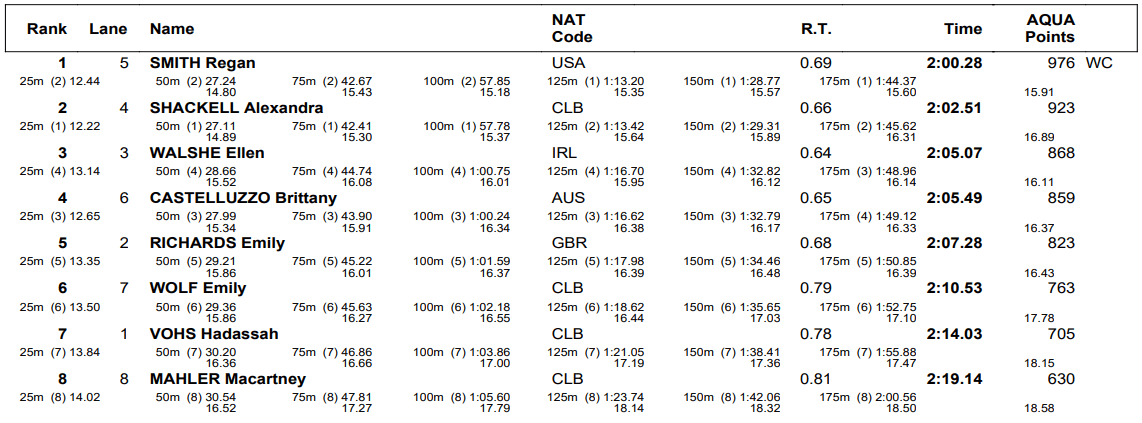This screenshot has width=1142, height=423.
Task: Click the R.T. column header
Action: click(816, 29)
